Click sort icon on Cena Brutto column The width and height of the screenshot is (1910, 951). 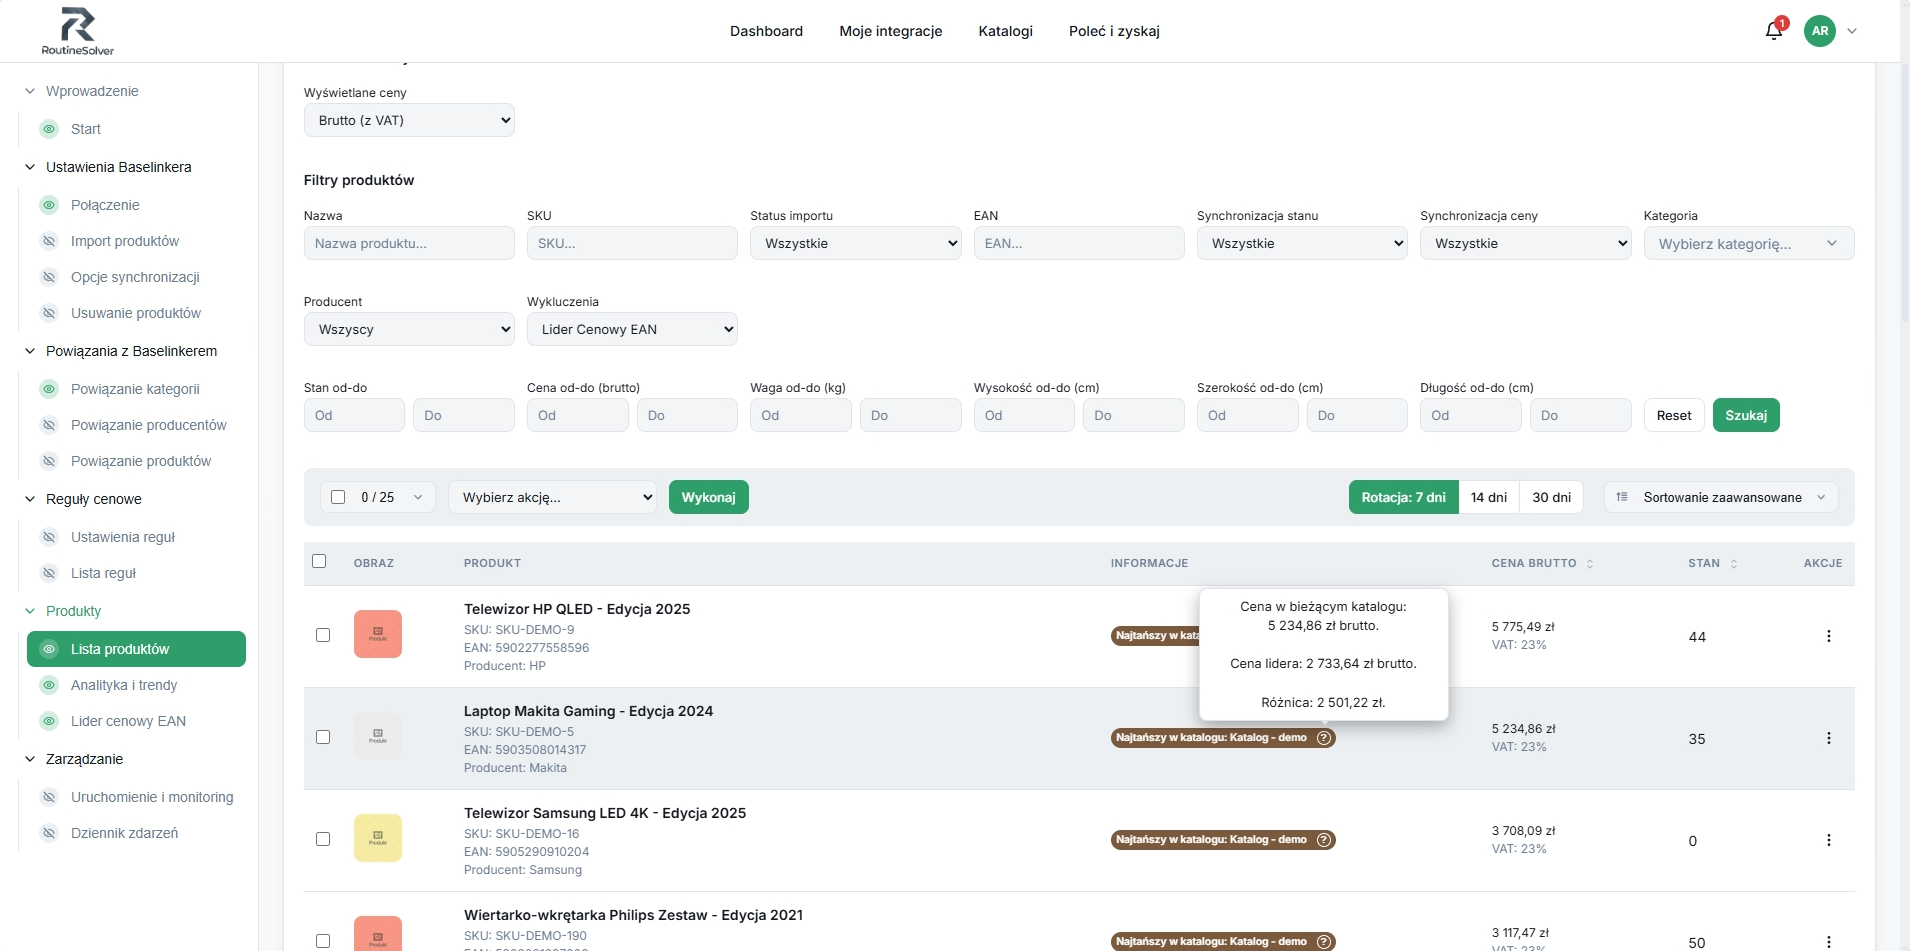(x=1590, y=564)
